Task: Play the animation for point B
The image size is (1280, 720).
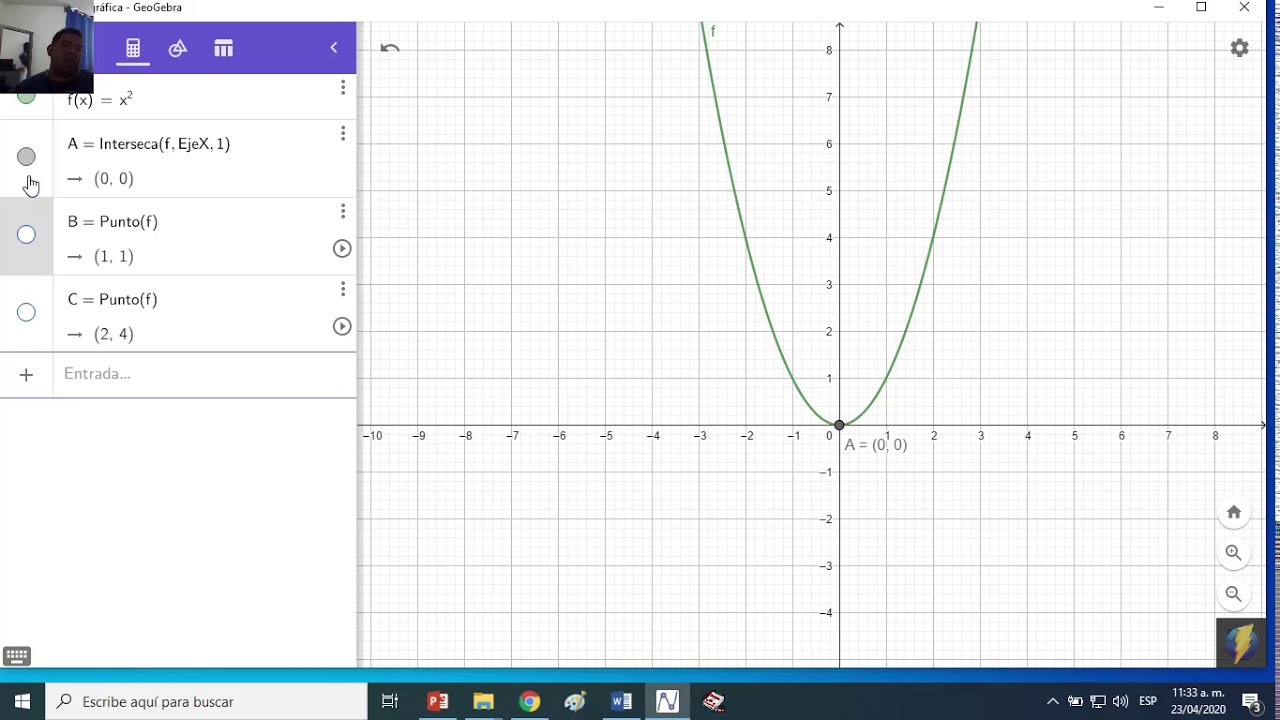Action: (x=342, y=249)
